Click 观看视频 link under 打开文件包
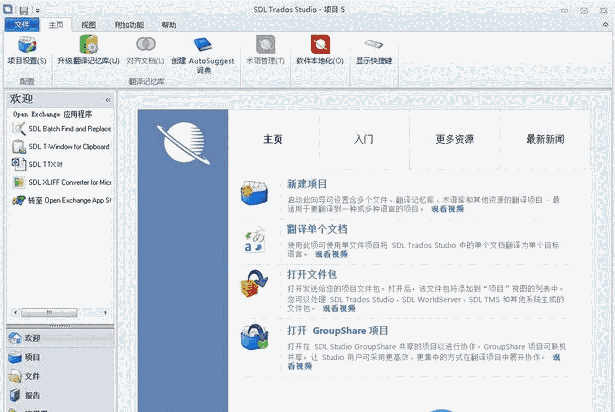615x412 pixels. click(339, 309)
